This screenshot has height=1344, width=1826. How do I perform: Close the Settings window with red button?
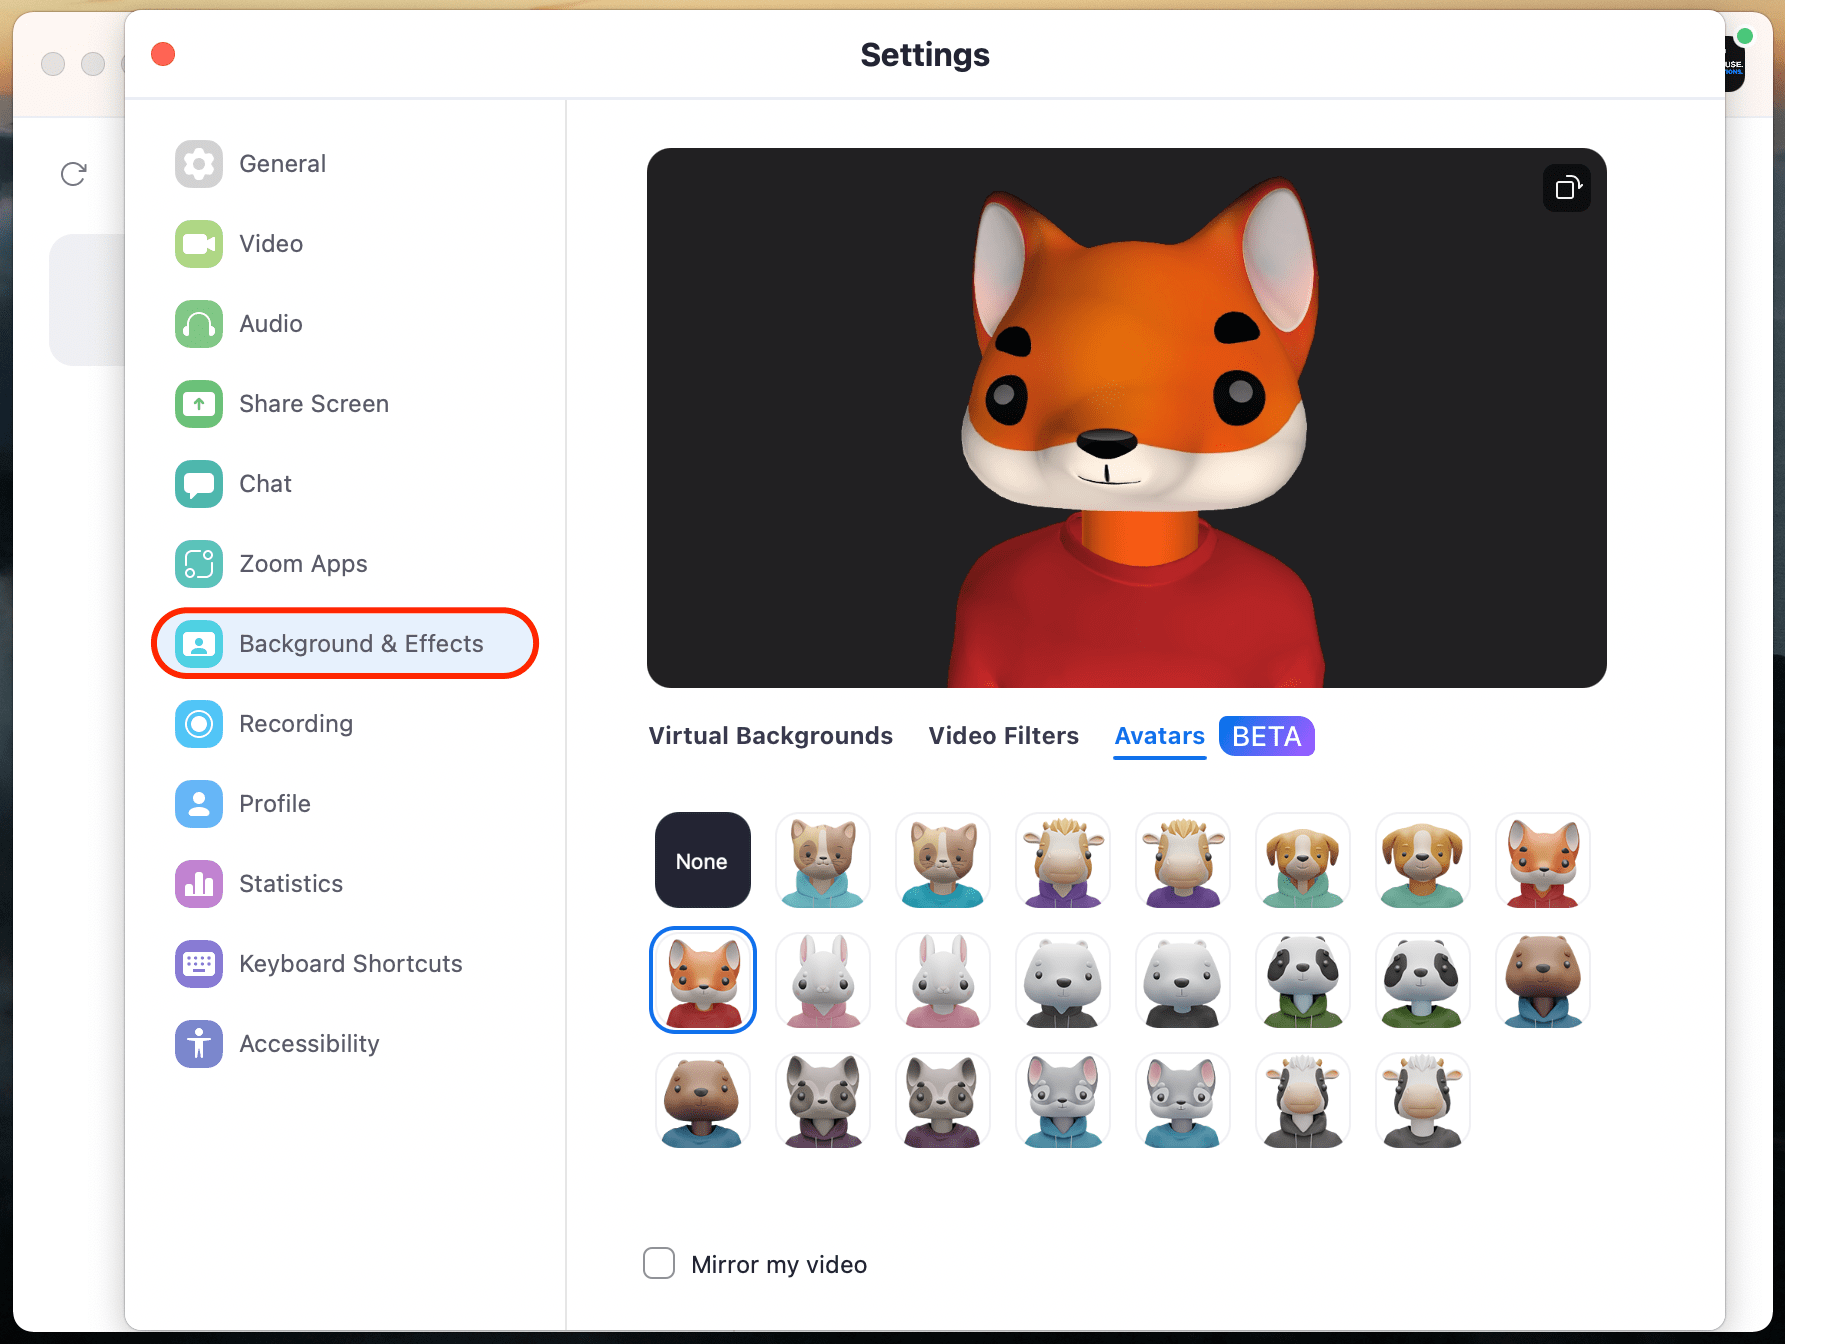click(163, 54)
